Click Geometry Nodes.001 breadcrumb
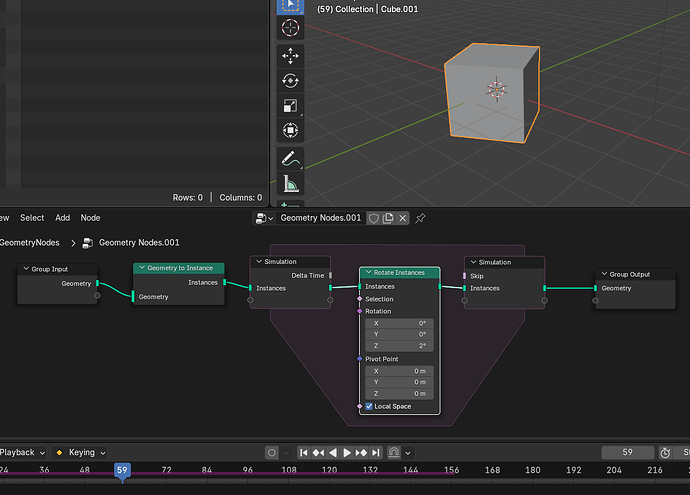The height and width of the screenshot is (495, 690). (139, 243)
